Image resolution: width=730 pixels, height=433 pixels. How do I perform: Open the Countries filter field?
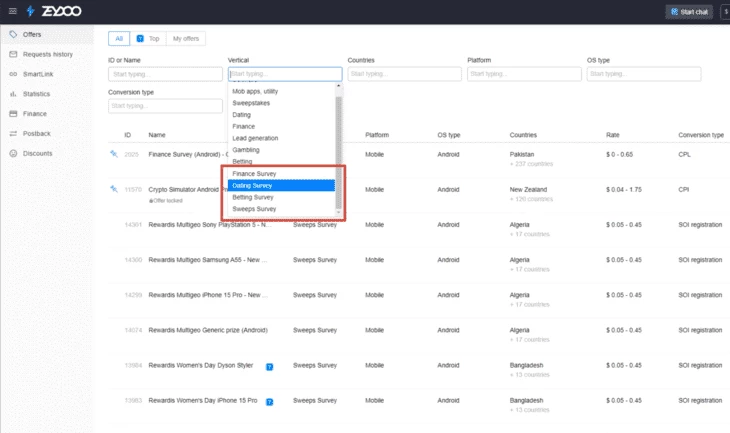[x=405, y=74]
